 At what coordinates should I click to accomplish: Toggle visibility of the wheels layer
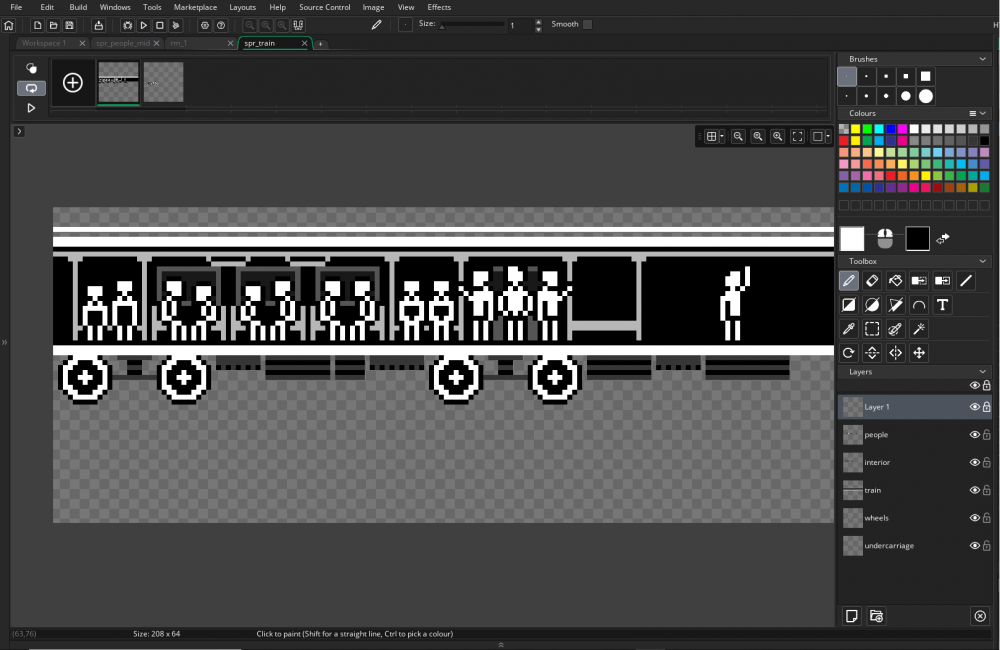pyautogui.click(x=974, y=518)
